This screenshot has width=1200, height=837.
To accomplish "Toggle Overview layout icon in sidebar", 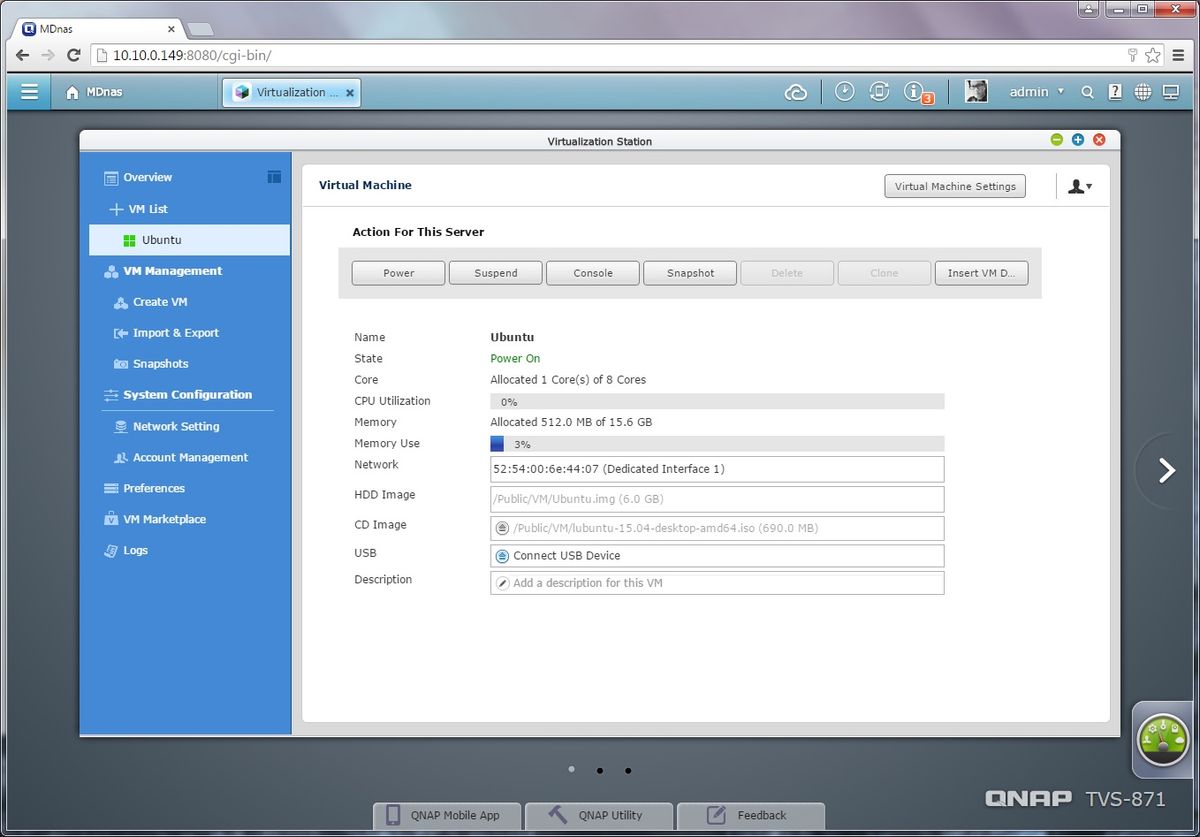I will [x=274, y=177].
